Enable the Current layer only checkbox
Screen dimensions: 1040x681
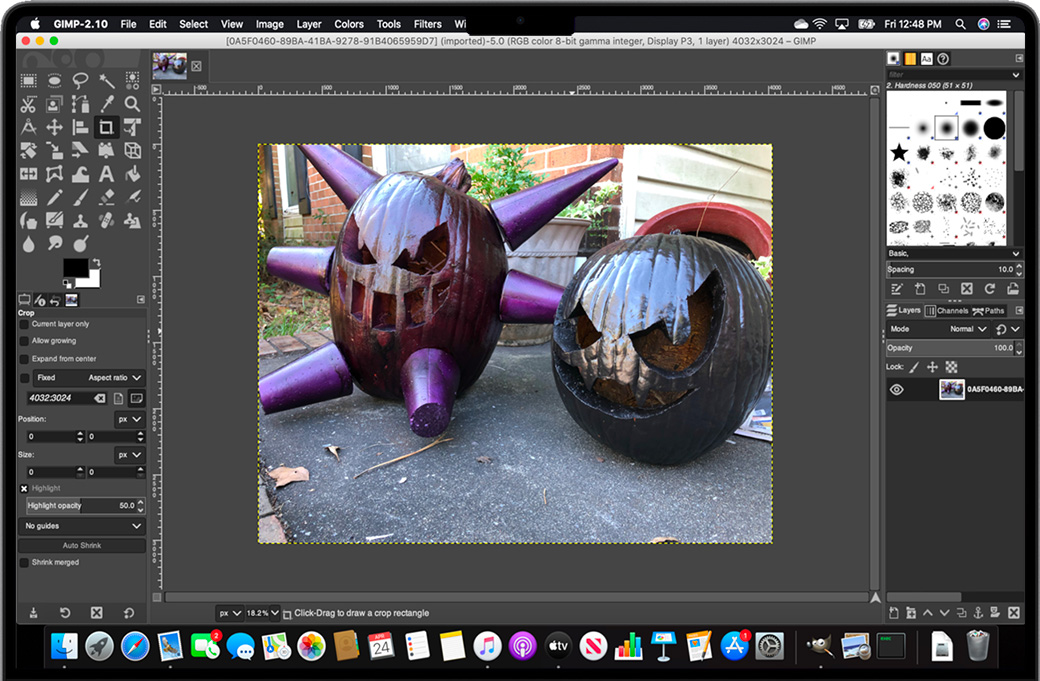click(24, 324)
